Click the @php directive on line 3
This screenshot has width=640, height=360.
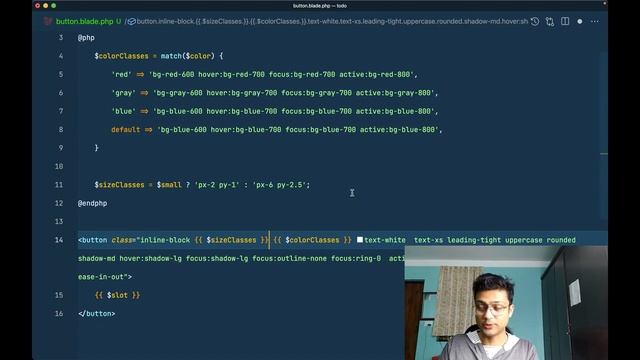86,38
